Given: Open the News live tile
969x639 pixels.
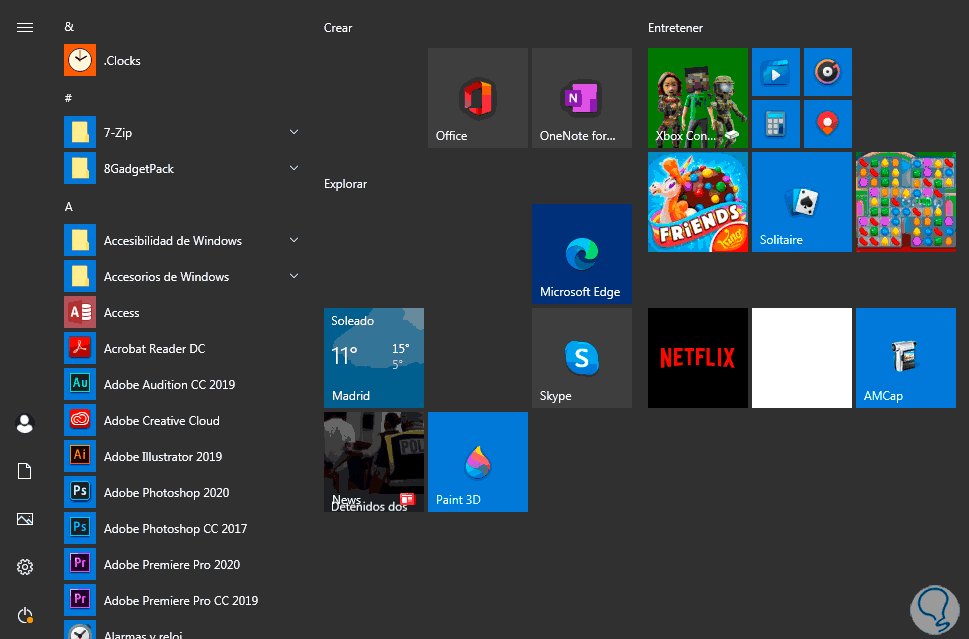Looking at the screenshot, I should (374, 462).
